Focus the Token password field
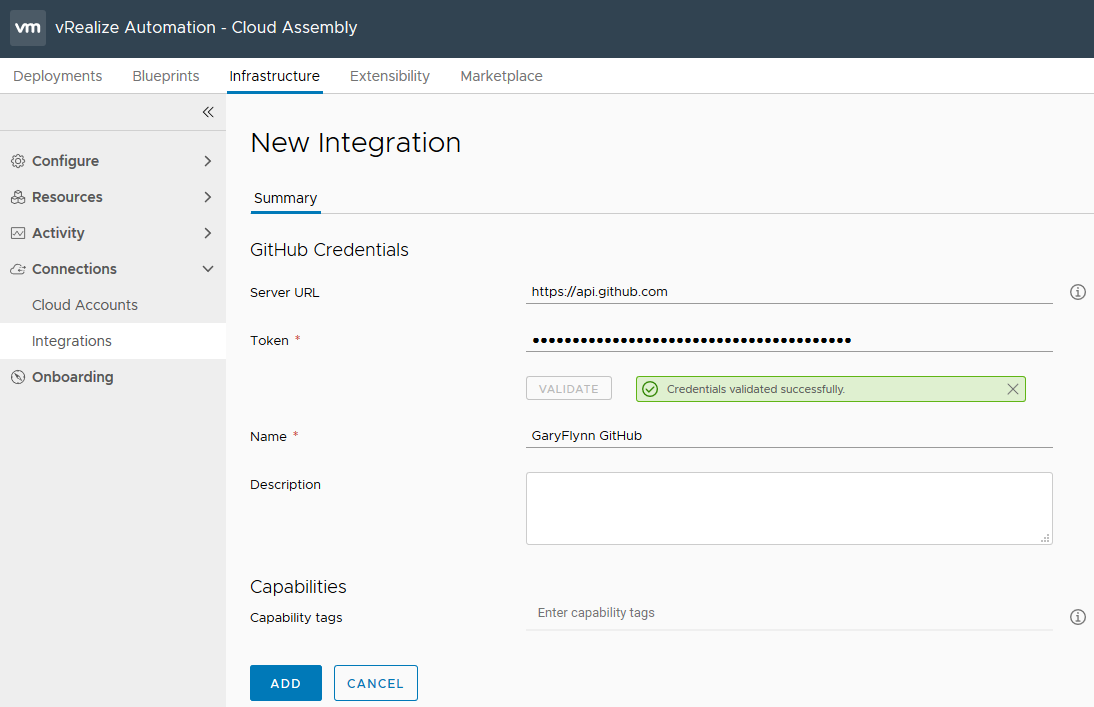Image resolution: width=1094 pixels, height=707 pixels. pyautogui.click(x=789, y=340)
